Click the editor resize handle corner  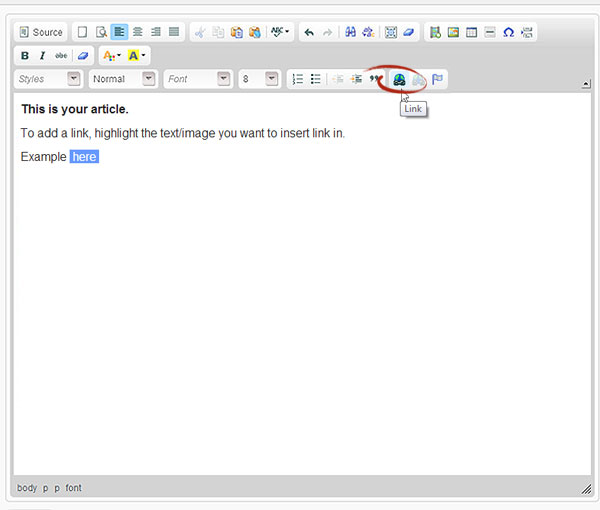click(x=586, y=489)
